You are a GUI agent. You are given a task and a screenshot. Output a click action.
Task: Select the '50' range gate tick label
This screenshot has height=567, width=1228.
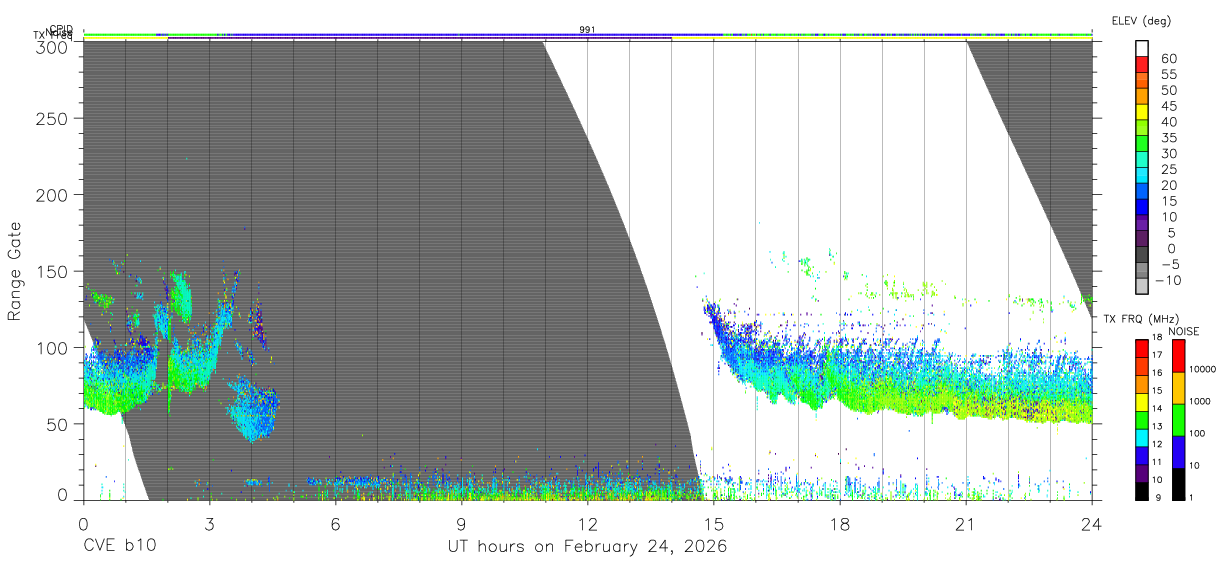56,423
